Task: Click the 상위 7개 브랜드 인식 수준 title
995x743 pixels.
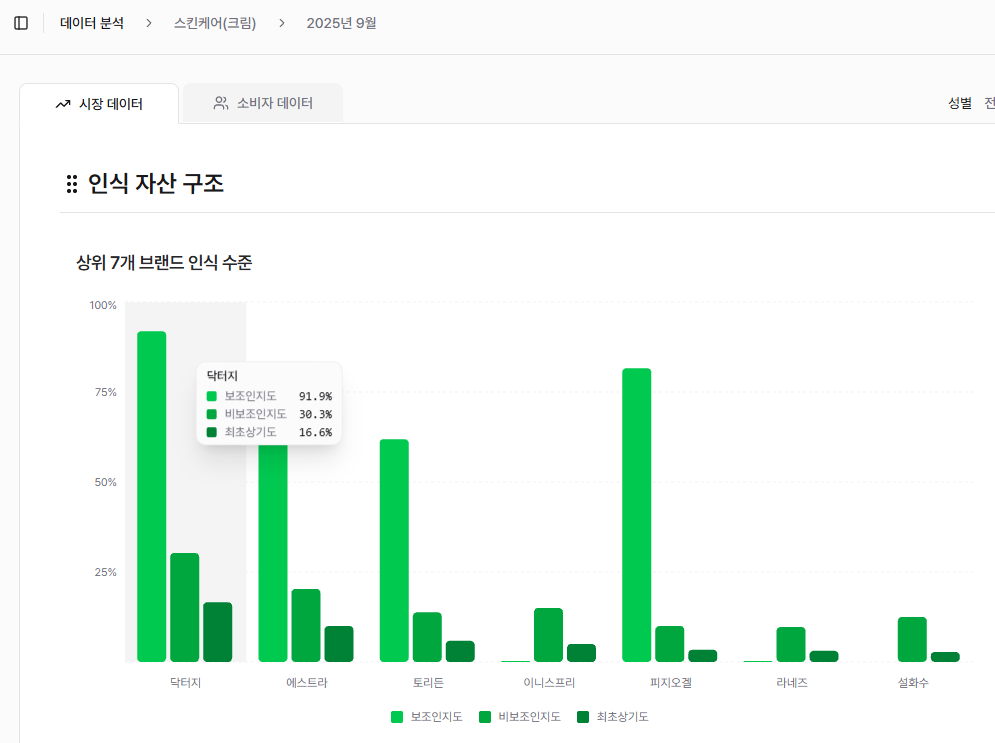Action: click(164, 263)
